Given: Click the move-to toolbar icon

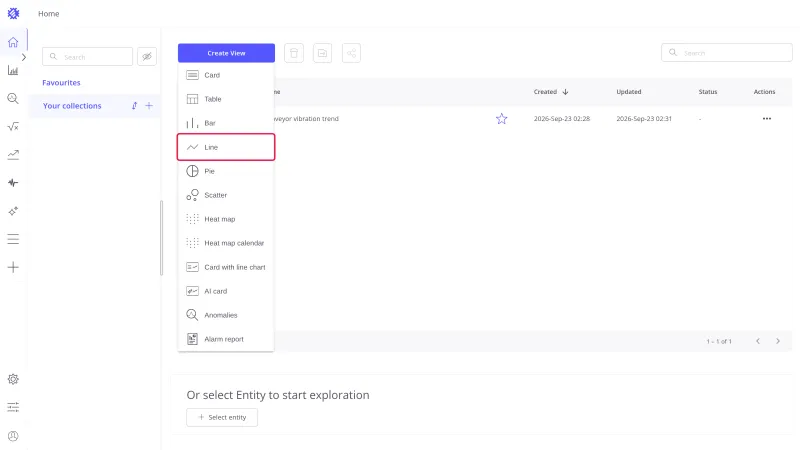Looking at the screenshot, I should 322,53.
